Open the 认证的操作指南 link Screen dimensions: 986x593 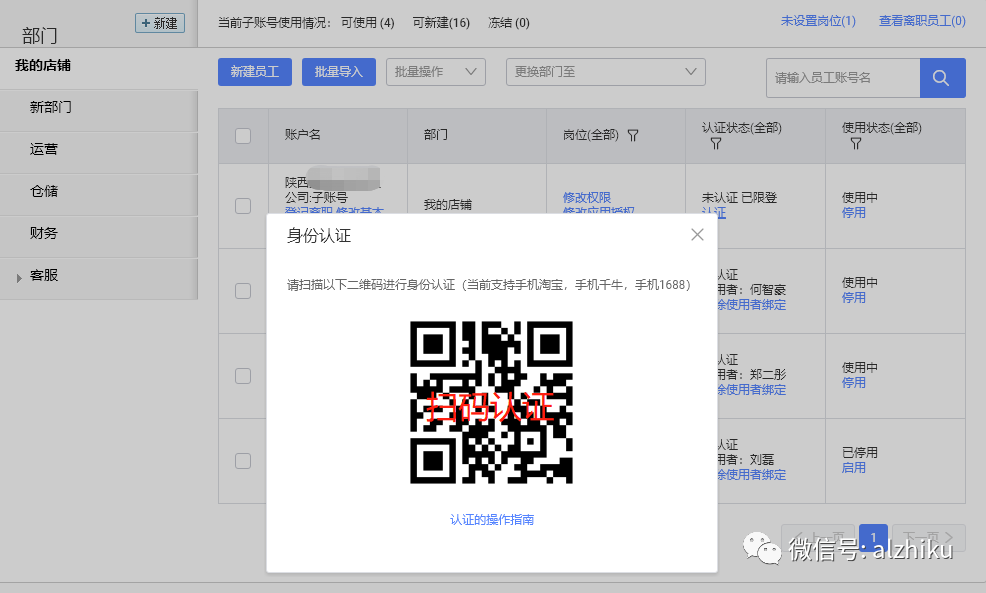[x=492, y=519]
